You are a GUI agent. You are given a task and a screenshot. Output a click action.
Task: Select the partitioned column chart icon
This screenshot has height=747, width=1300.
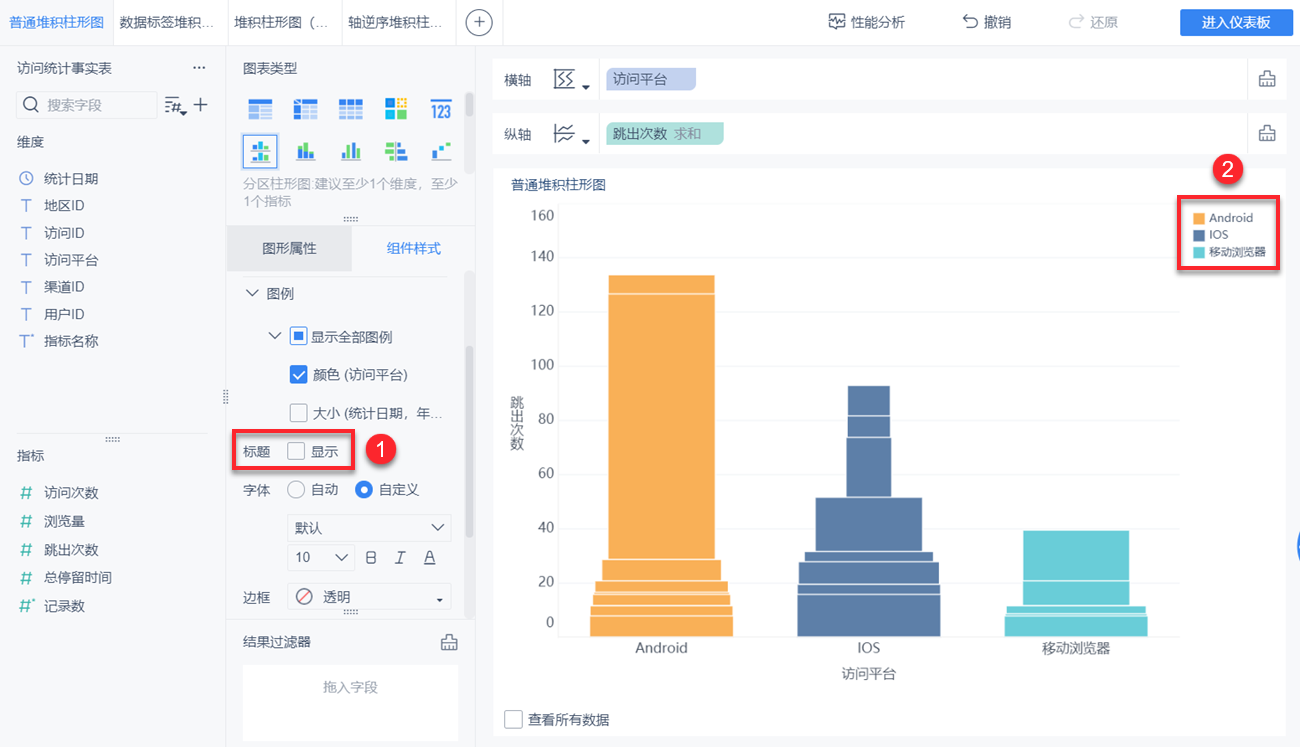point(260,152)
